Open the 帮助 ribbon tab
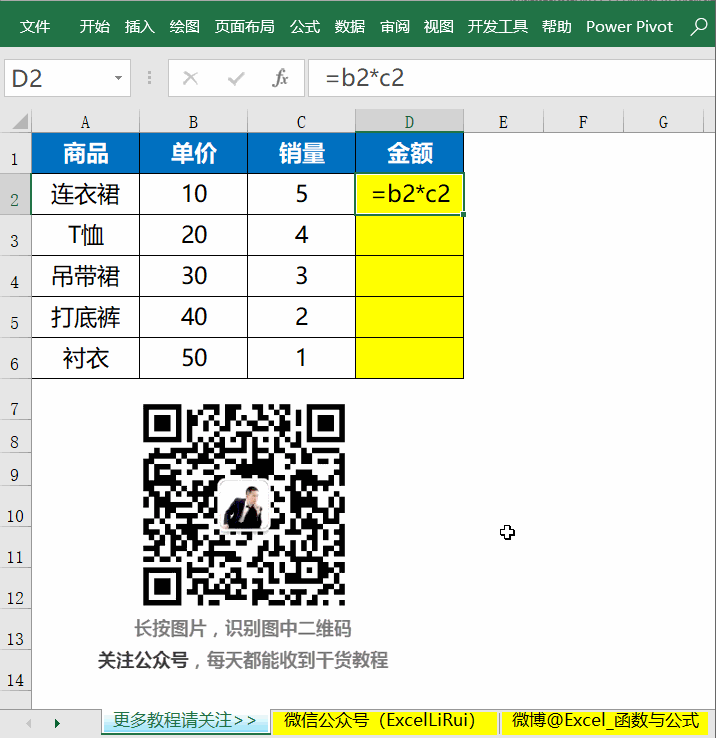716x738 pixels. click(x=556, y=27)
